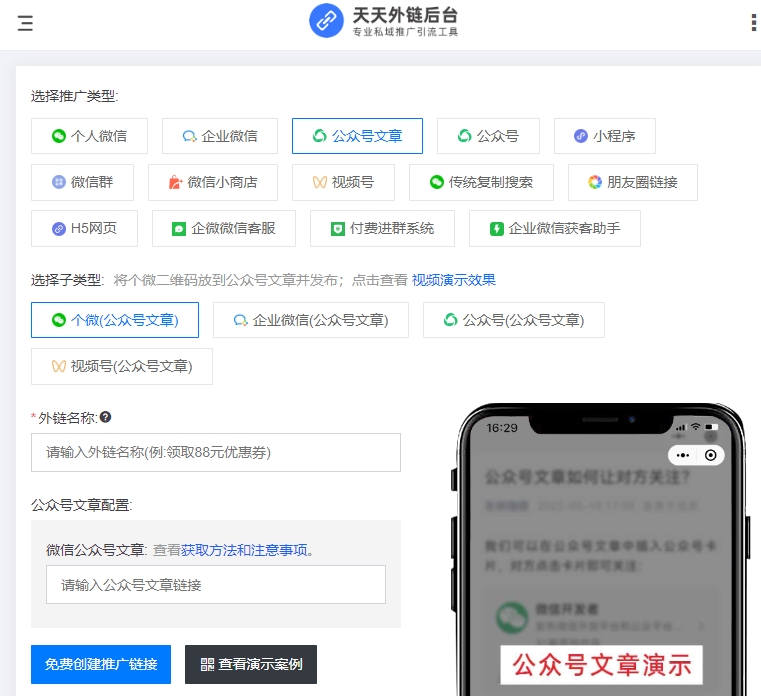The height and width of the screenshot is (696, 761).
Task: Click the 查看演示案例 button
Action: coord(251,664)
